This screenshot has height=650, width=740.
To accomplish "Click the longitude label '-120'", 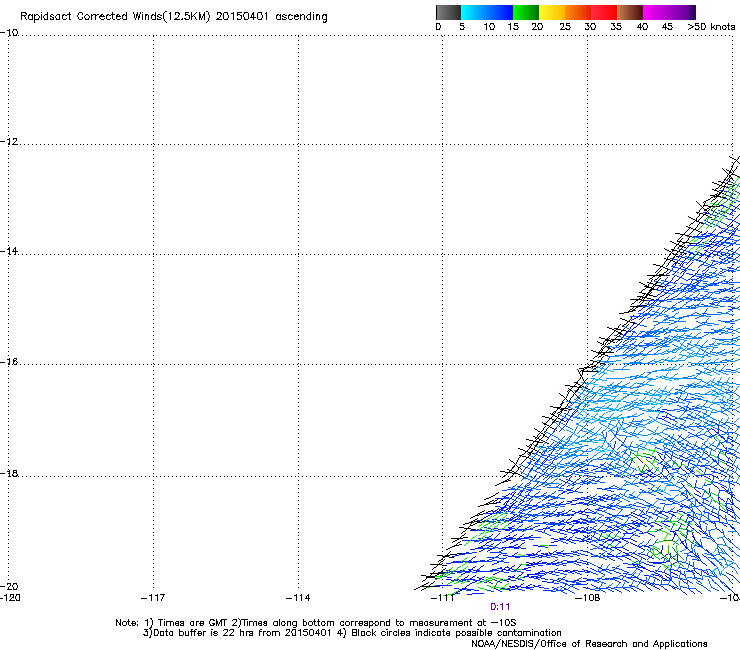I will coord(10,598).
